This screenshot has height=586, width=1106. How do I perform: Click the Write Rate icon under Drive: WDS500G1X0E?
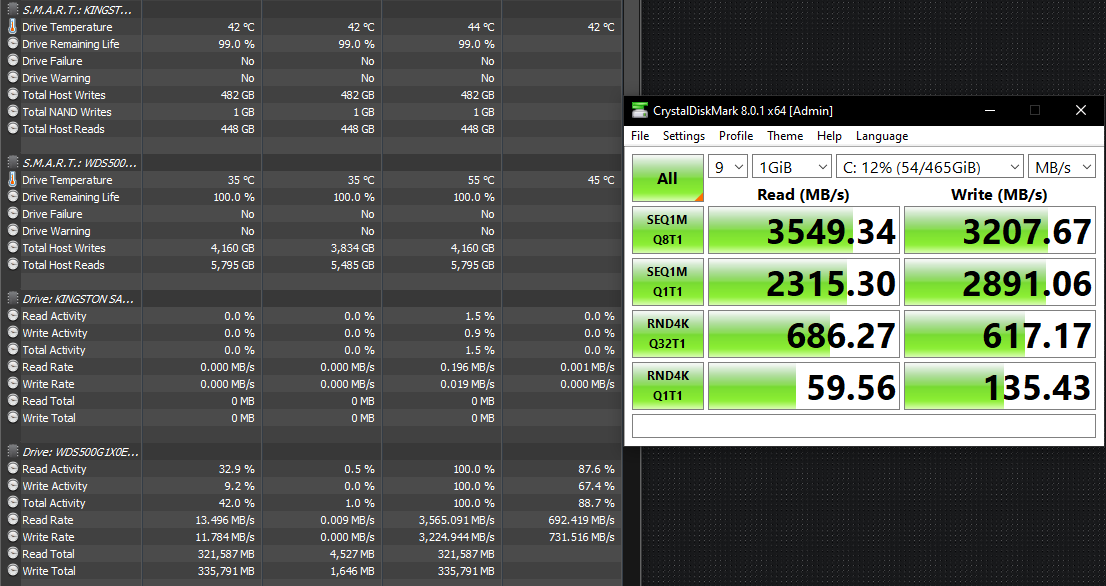pos(13,537)
